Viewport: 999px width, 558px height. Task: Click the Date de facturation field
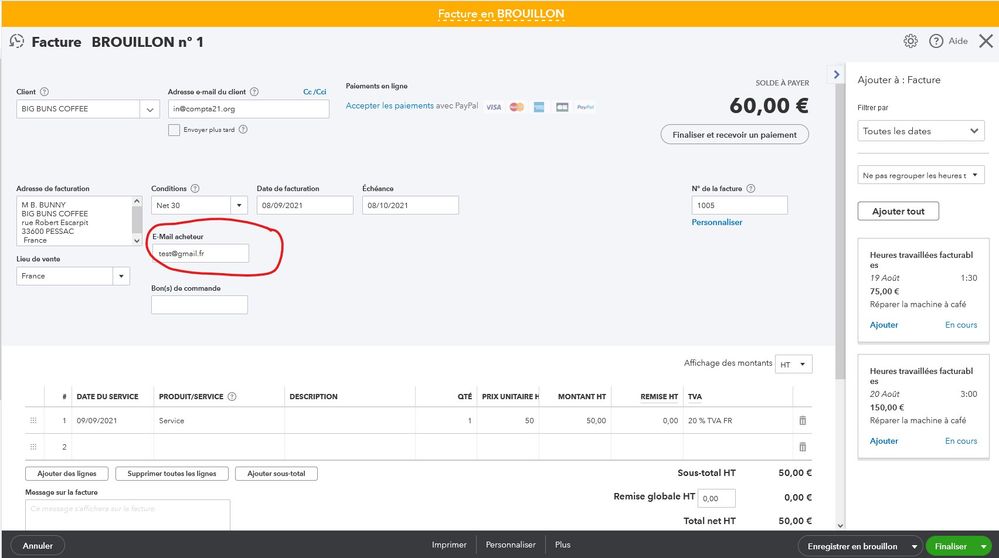305,205
